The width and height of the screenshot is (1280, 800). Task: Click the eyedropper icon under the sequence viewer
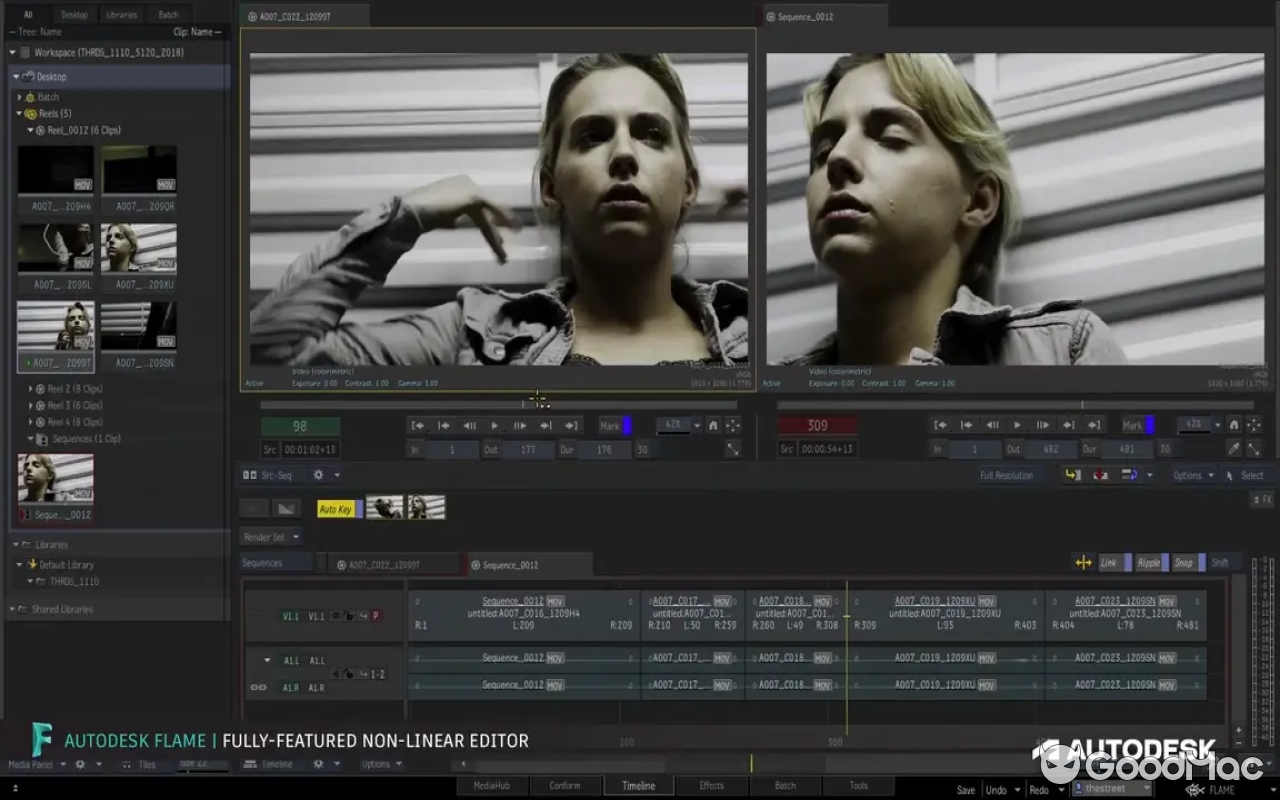click(x=1234, y=450)
